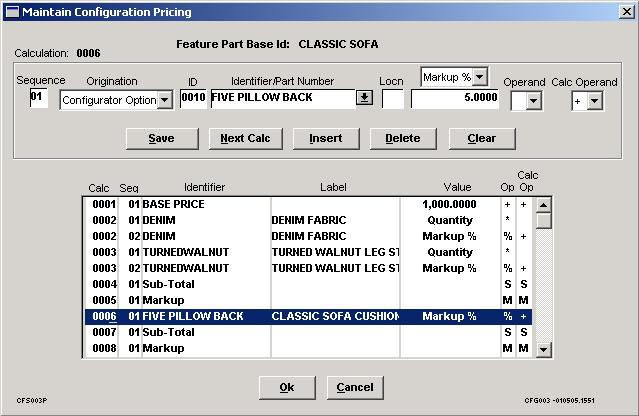The height and width of the screenshot is (416, 639).
Task: Click the Save button
Action: tap(162, 139)
